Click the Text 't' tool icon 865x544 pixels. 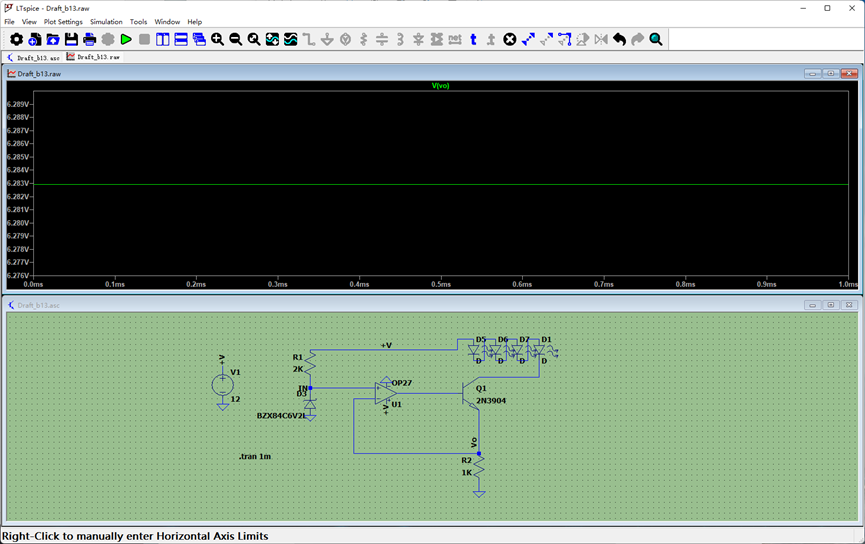click(473, 39)
